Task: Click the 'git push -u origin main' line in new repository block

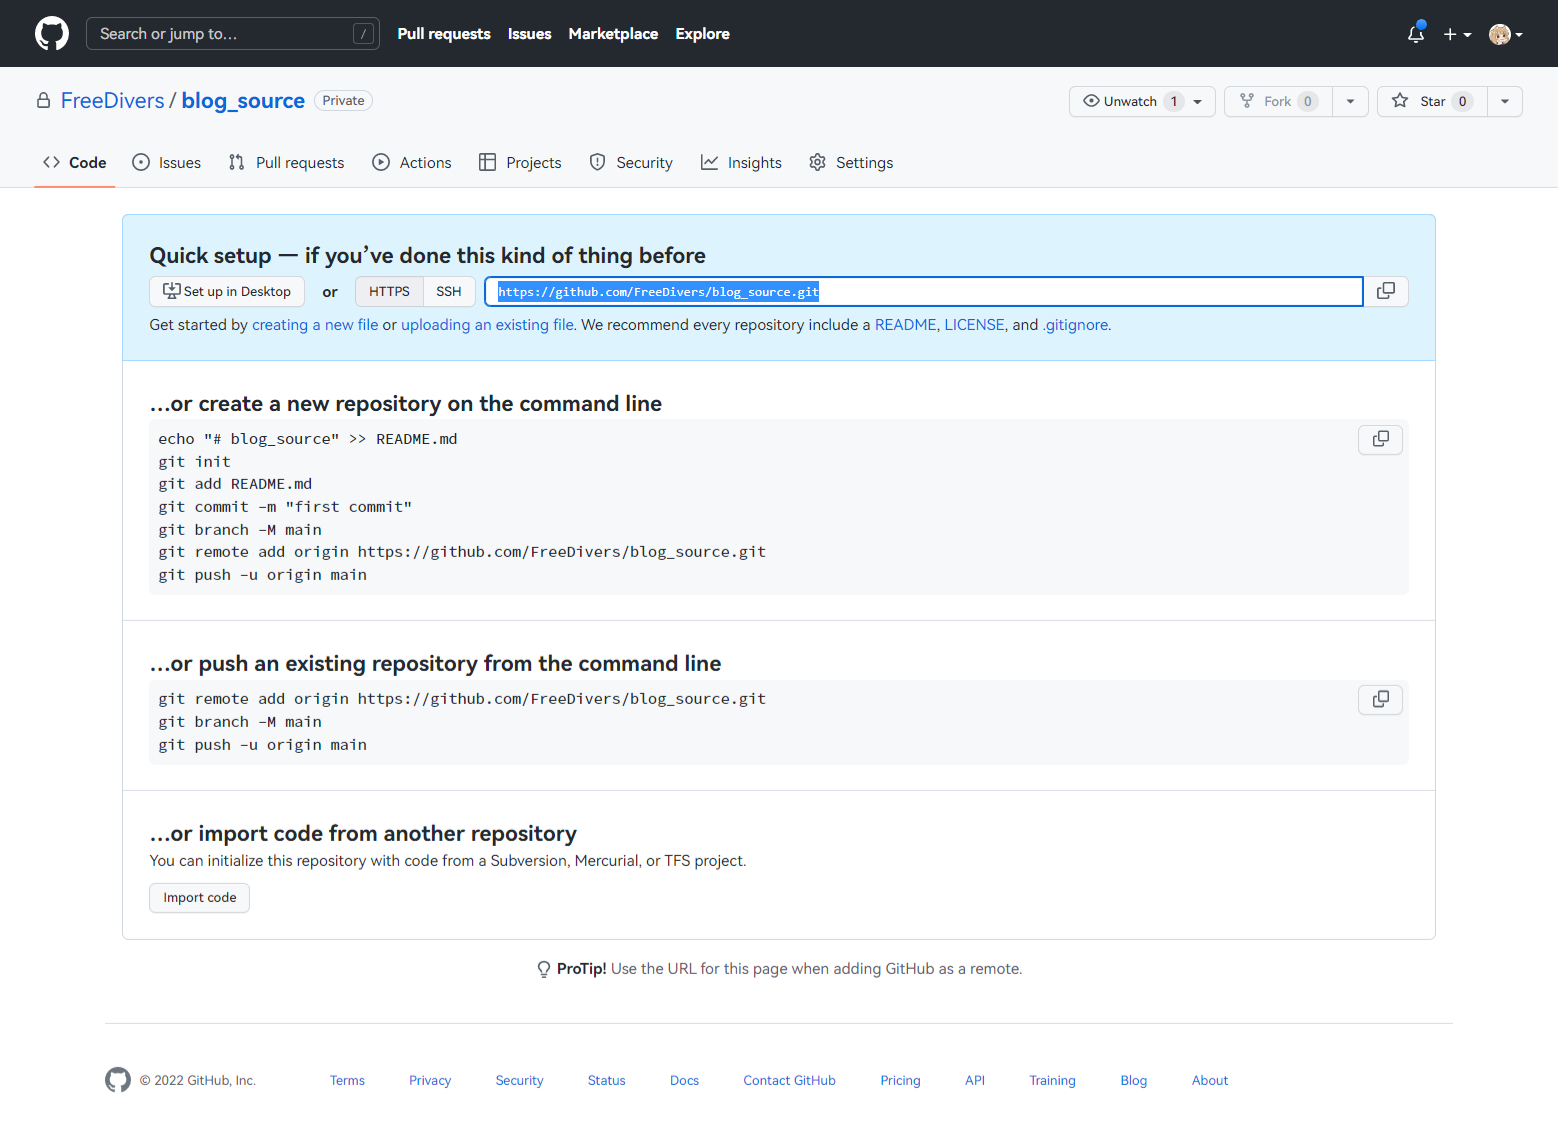Action: click(x=262, y=575)
